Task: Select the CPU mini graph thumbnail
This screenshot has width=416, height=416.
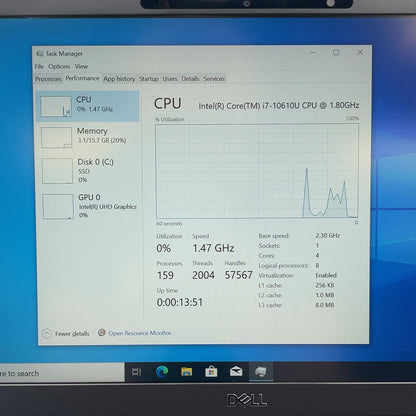Action: click(x=56, y=106)
